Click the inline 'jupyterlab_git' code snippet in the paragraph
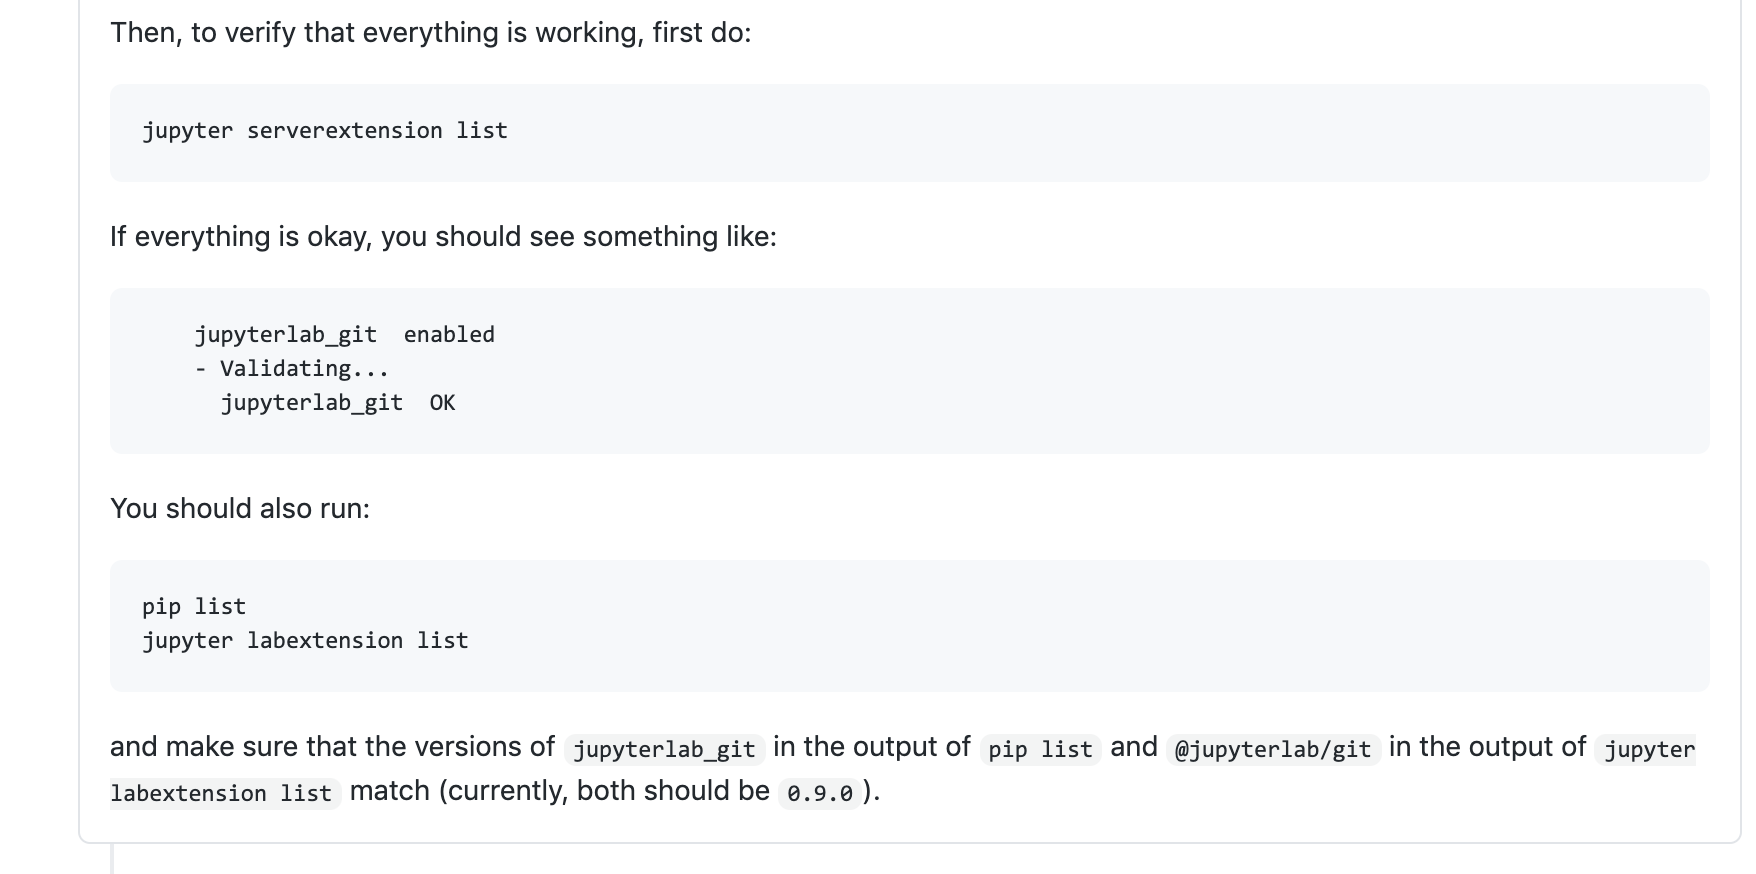 664,749
